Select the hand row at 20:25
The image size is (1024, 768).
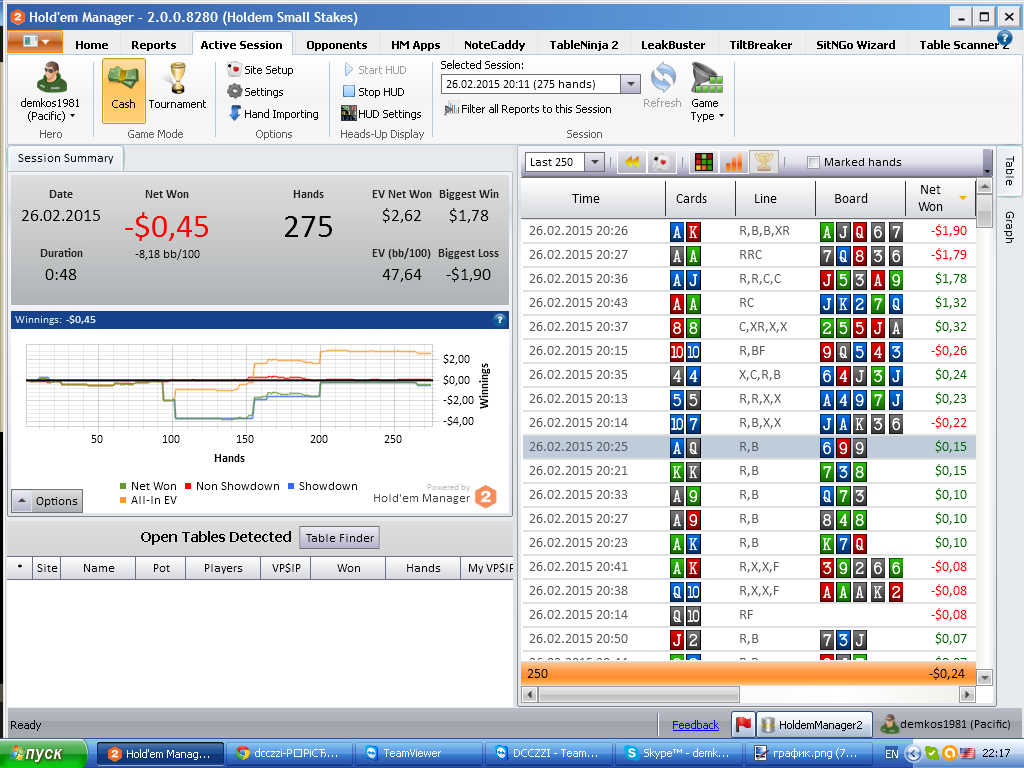pos(748,447)
